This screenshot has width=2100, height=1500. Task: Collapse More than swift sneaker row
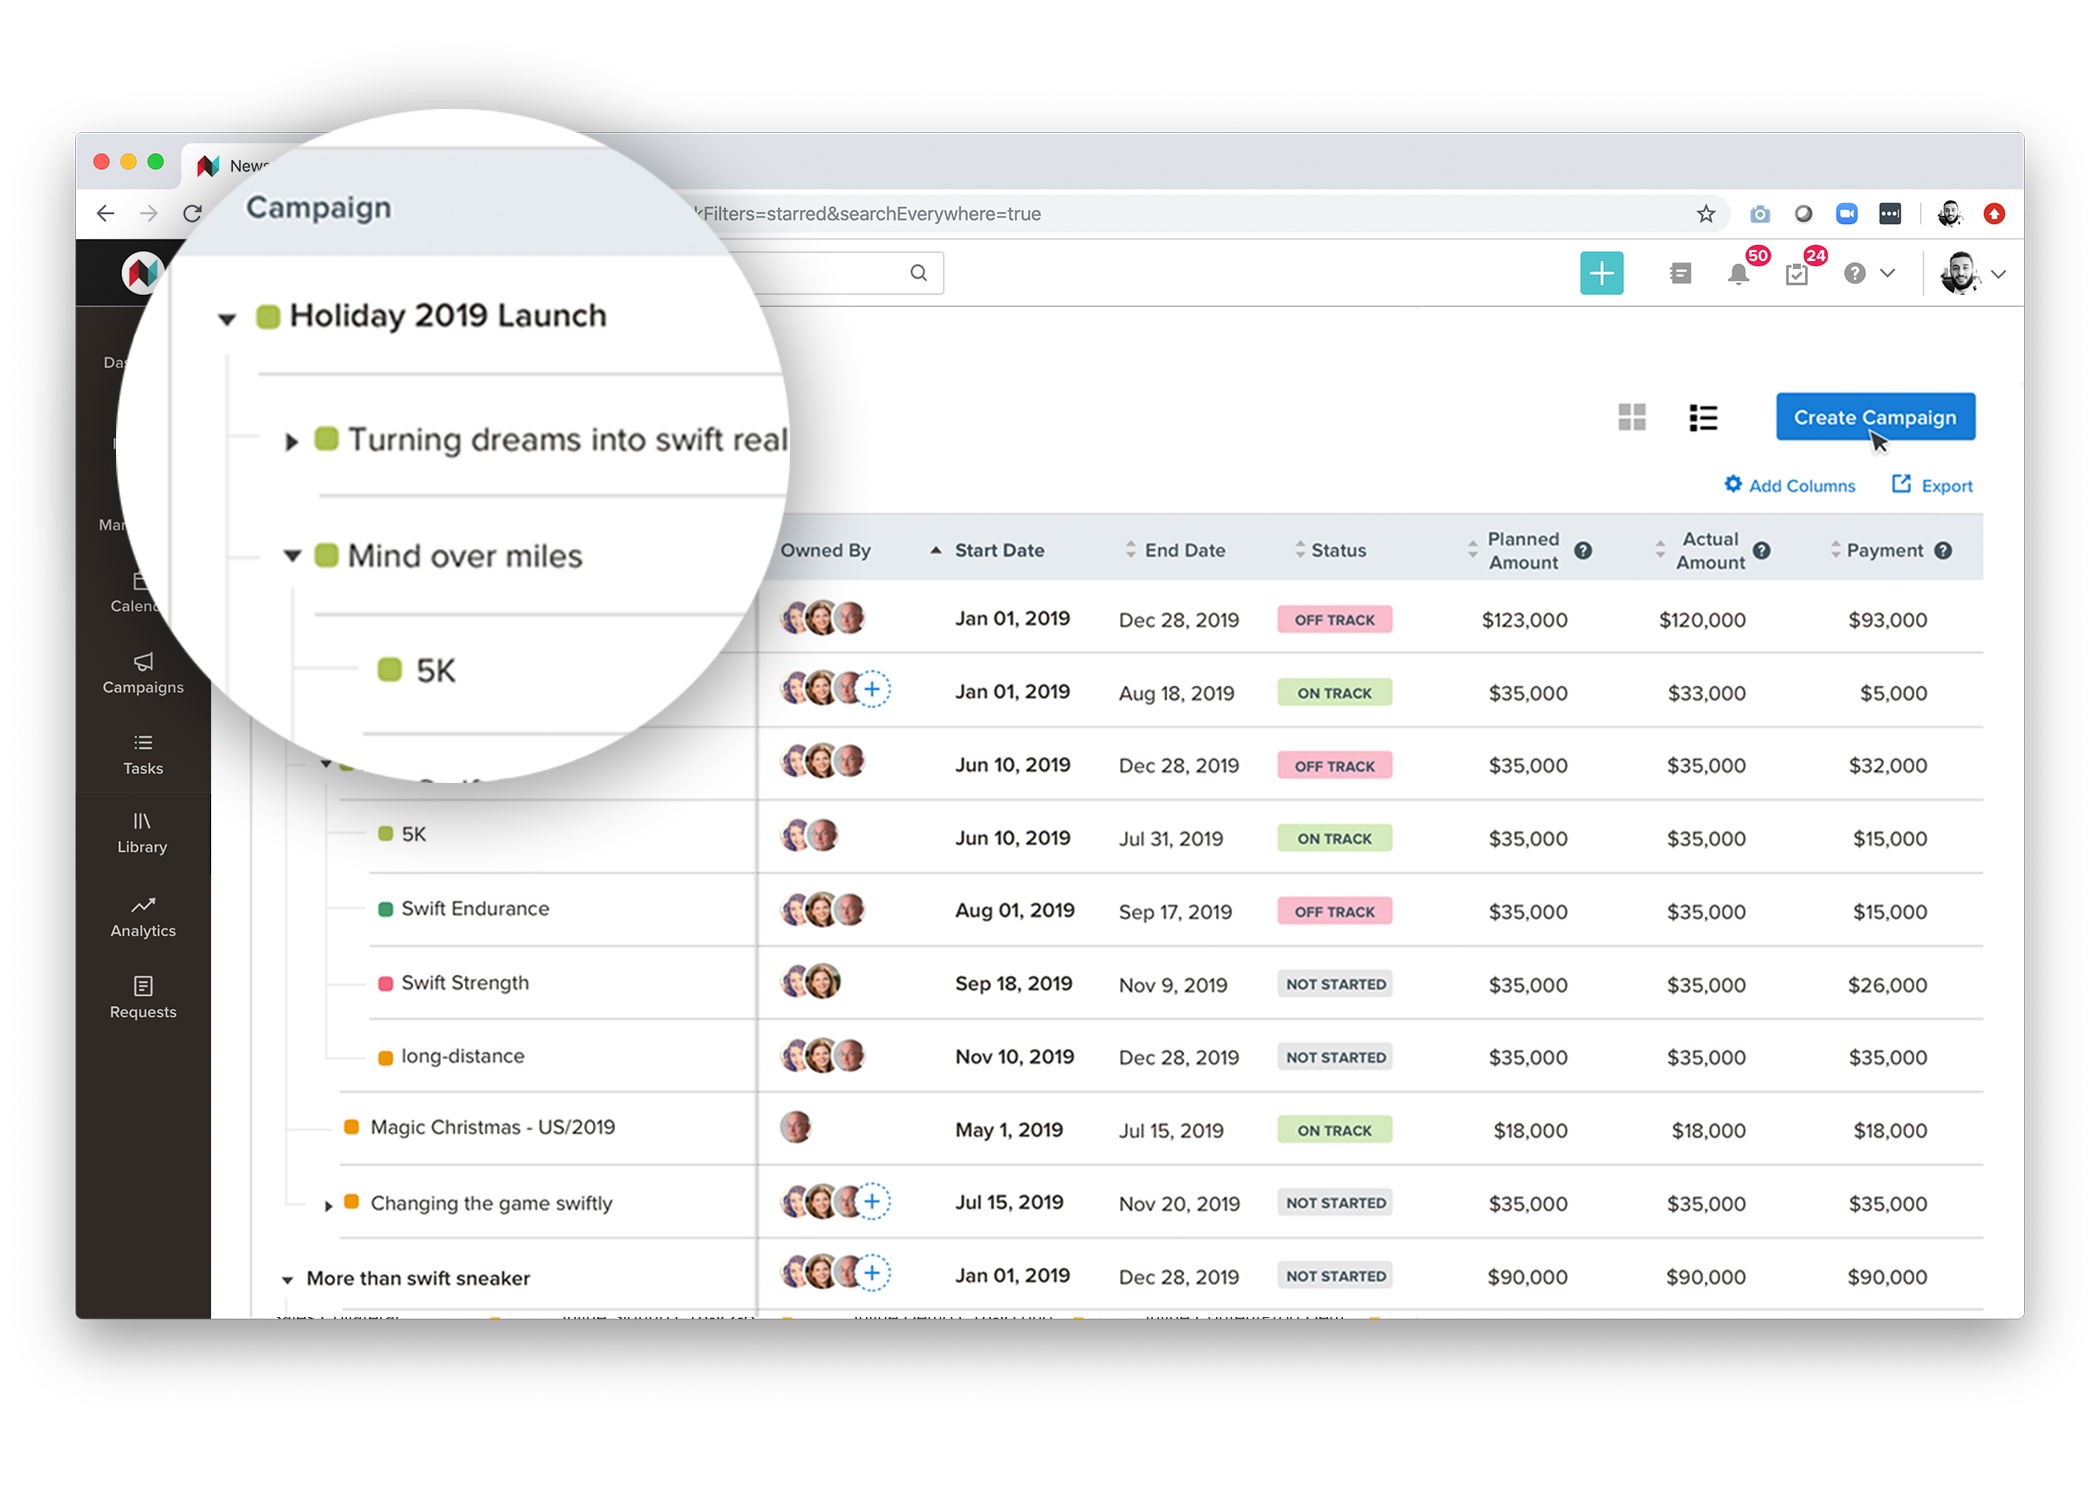(x=287, y=1279)
